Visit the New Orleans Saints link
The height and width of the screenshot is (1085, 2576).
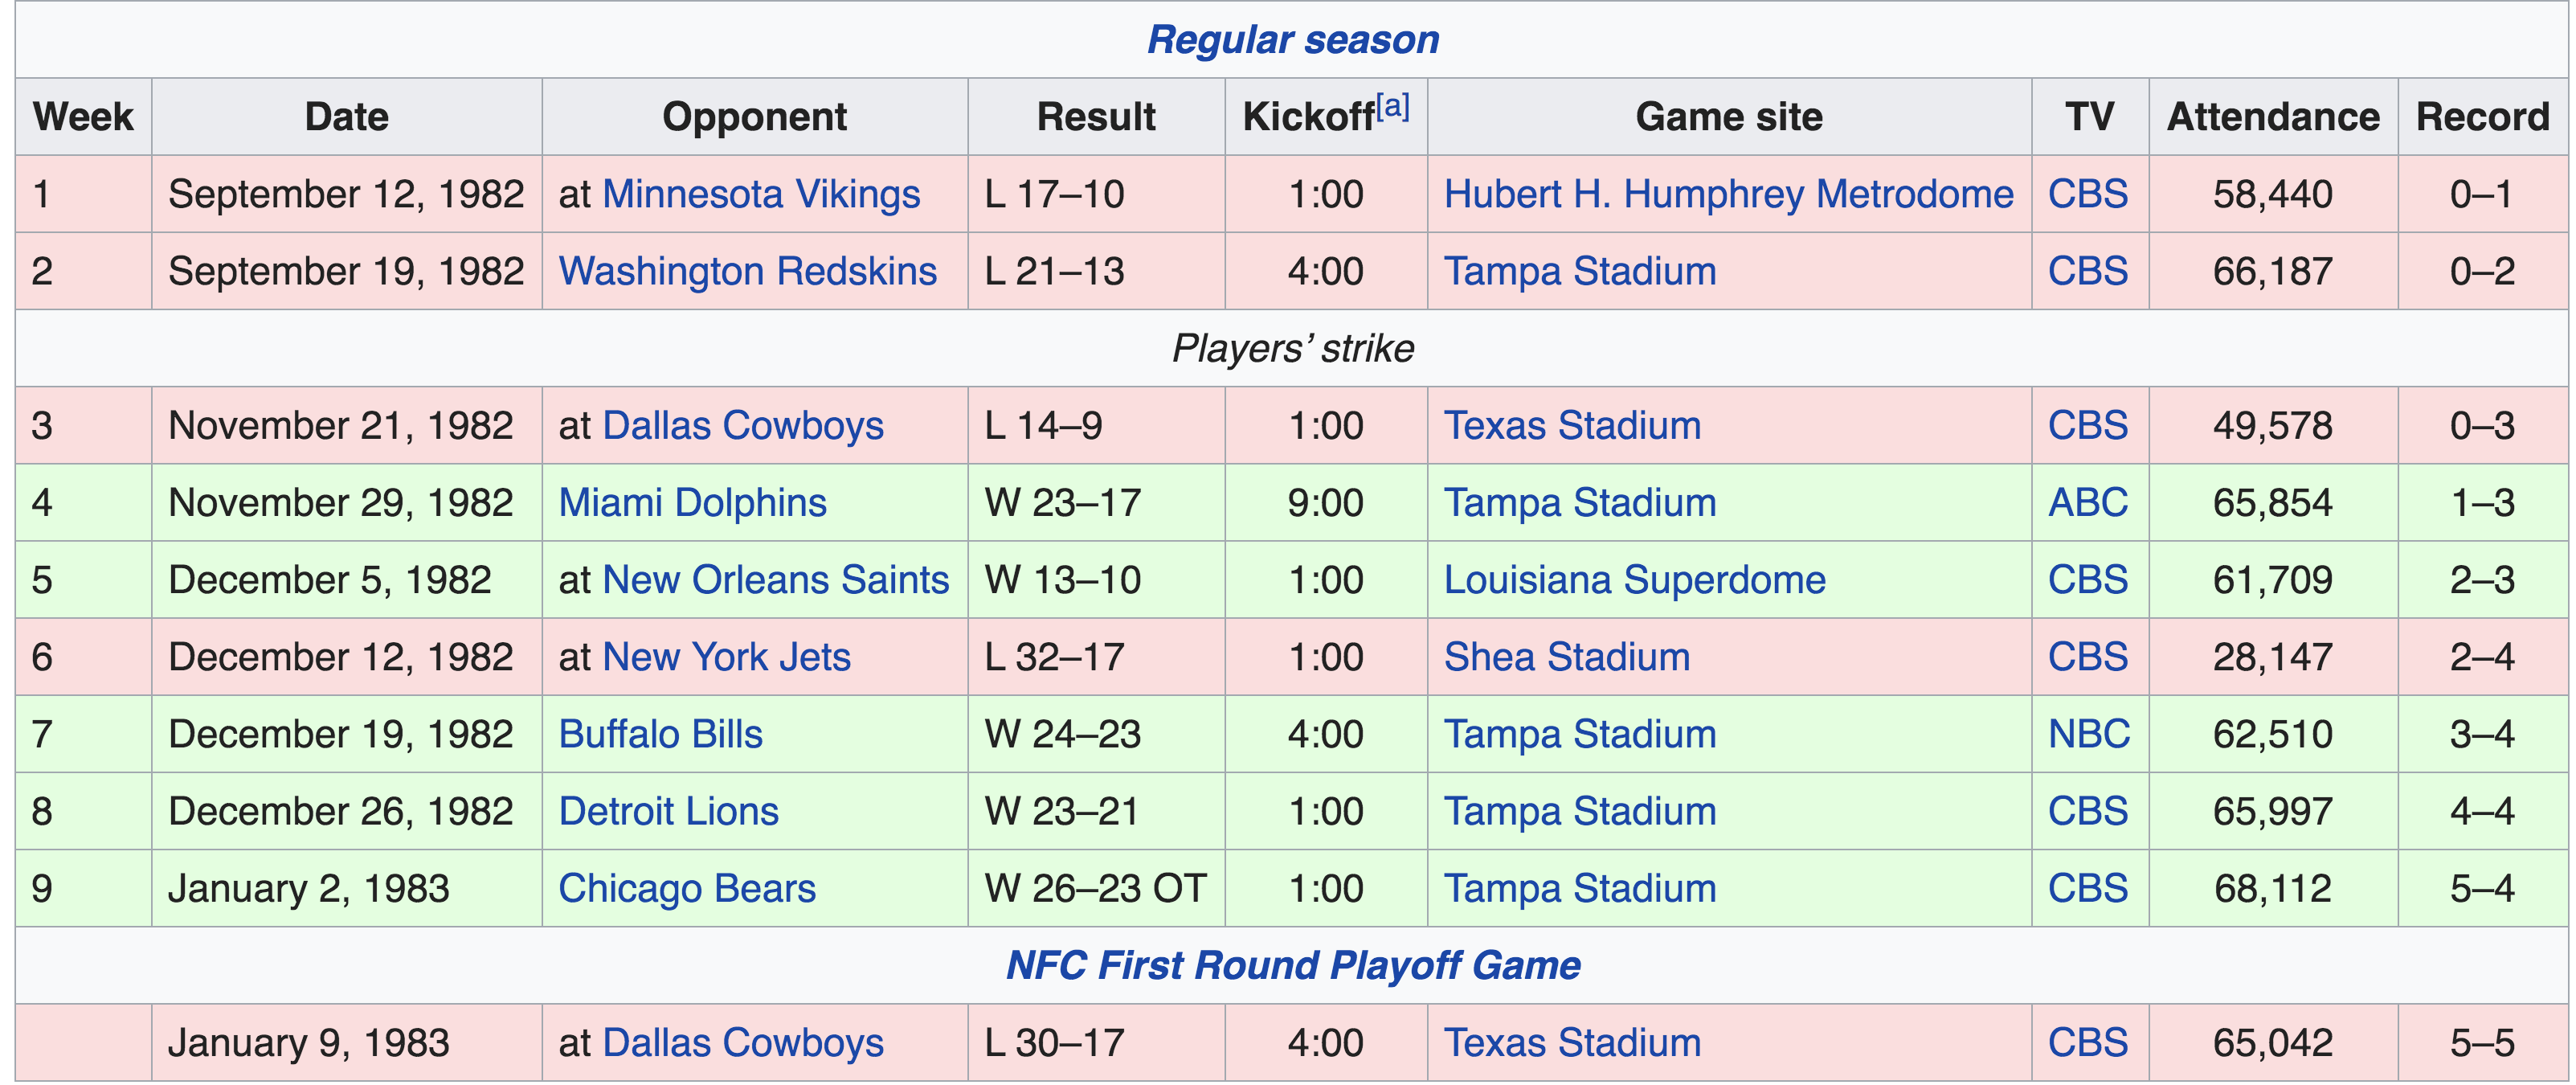tap(775, 580)
